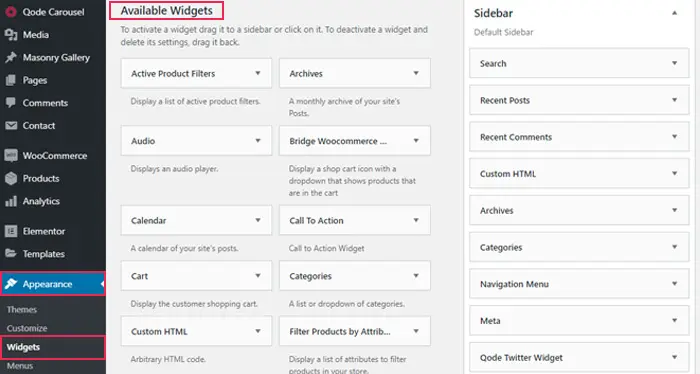Open the Customize submenu link
The image size is (700, 374).
[27, 328]
